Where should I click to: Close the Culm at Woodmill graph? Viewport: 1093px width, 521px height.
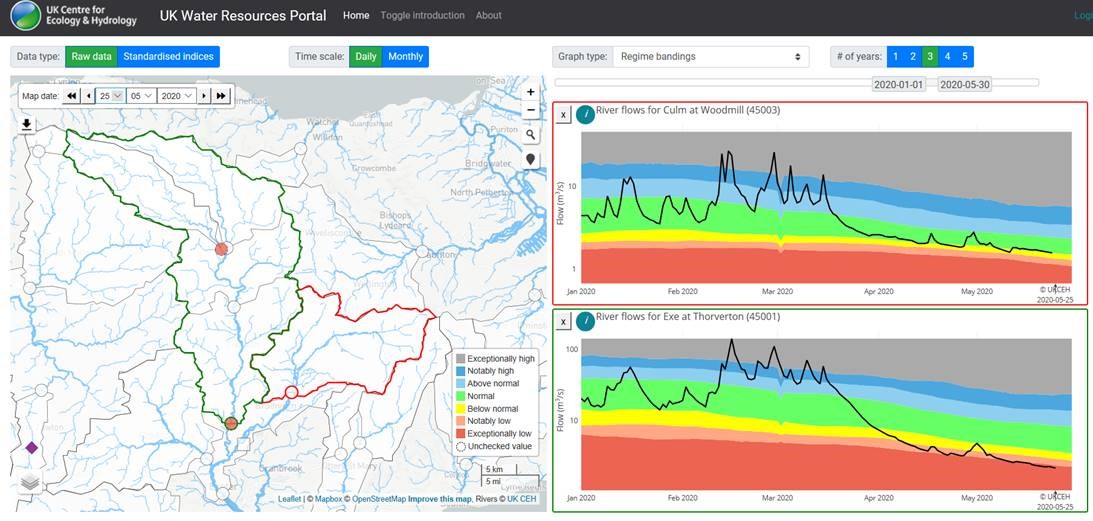[x=563, y=115]
